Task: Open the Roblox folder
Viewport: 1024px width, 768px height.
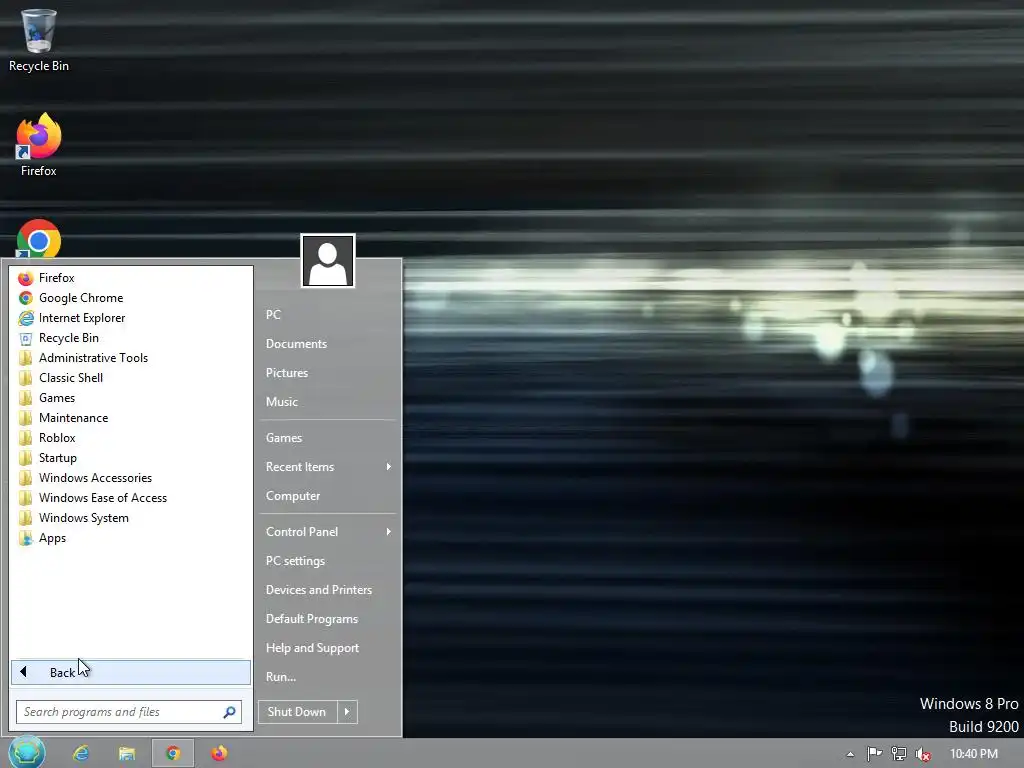Action: tap(131, 438)
